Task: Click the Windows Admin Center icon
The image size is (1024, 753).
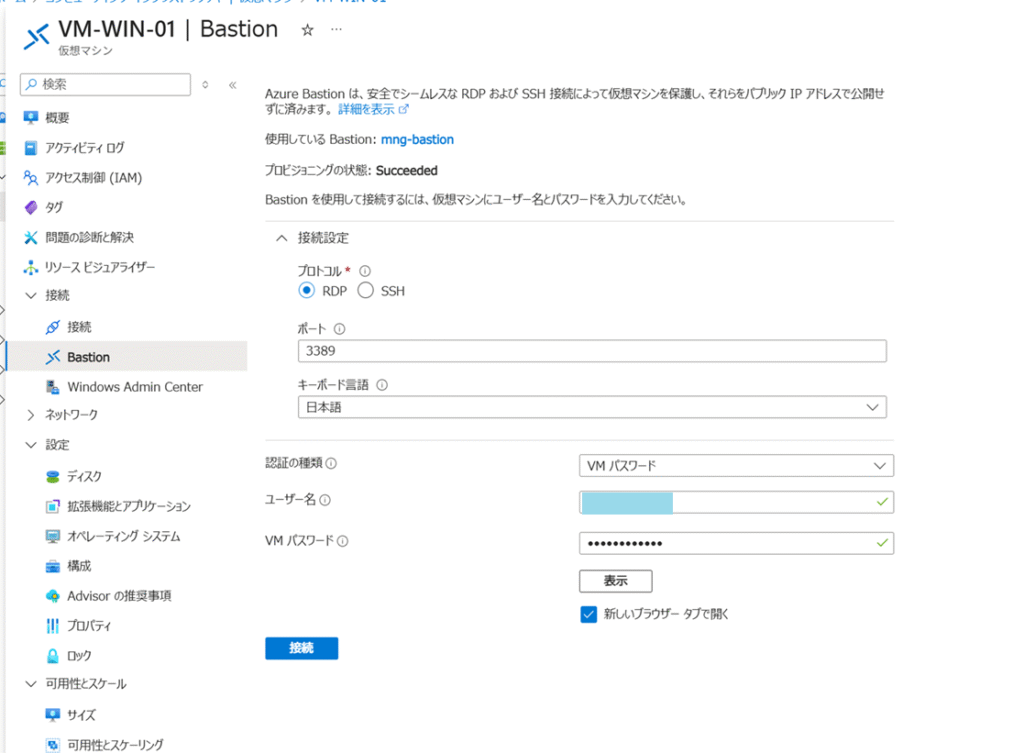Action: tap(53, 387)
